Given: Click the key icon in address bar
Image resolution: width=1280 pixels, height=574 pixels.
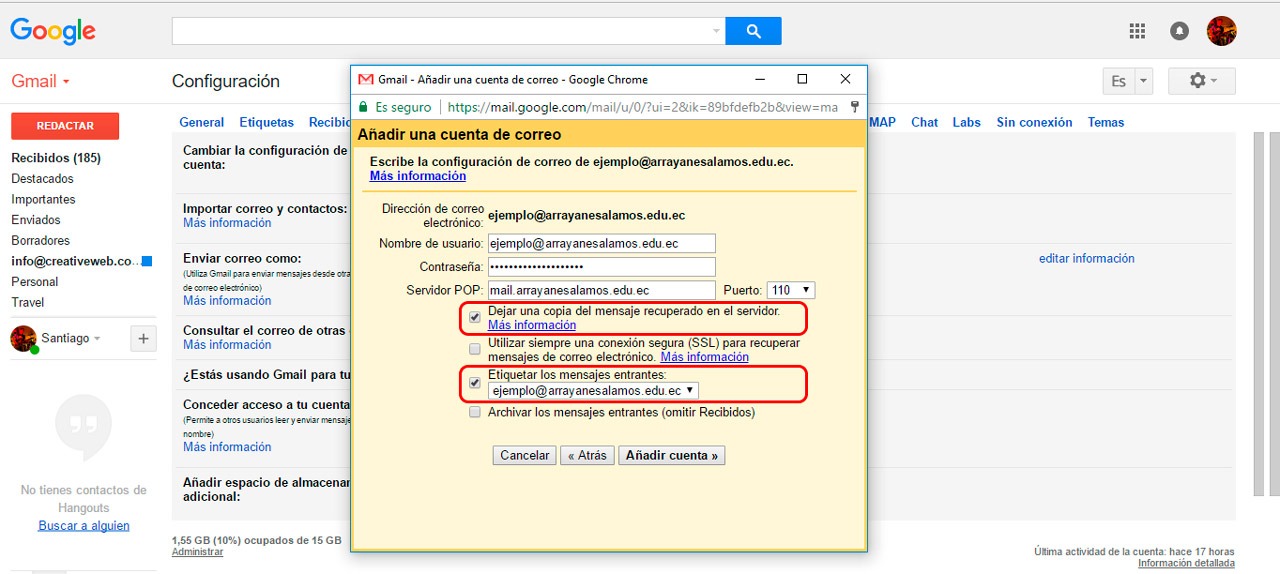Looking at the screenshot, I should pos(855,107).
